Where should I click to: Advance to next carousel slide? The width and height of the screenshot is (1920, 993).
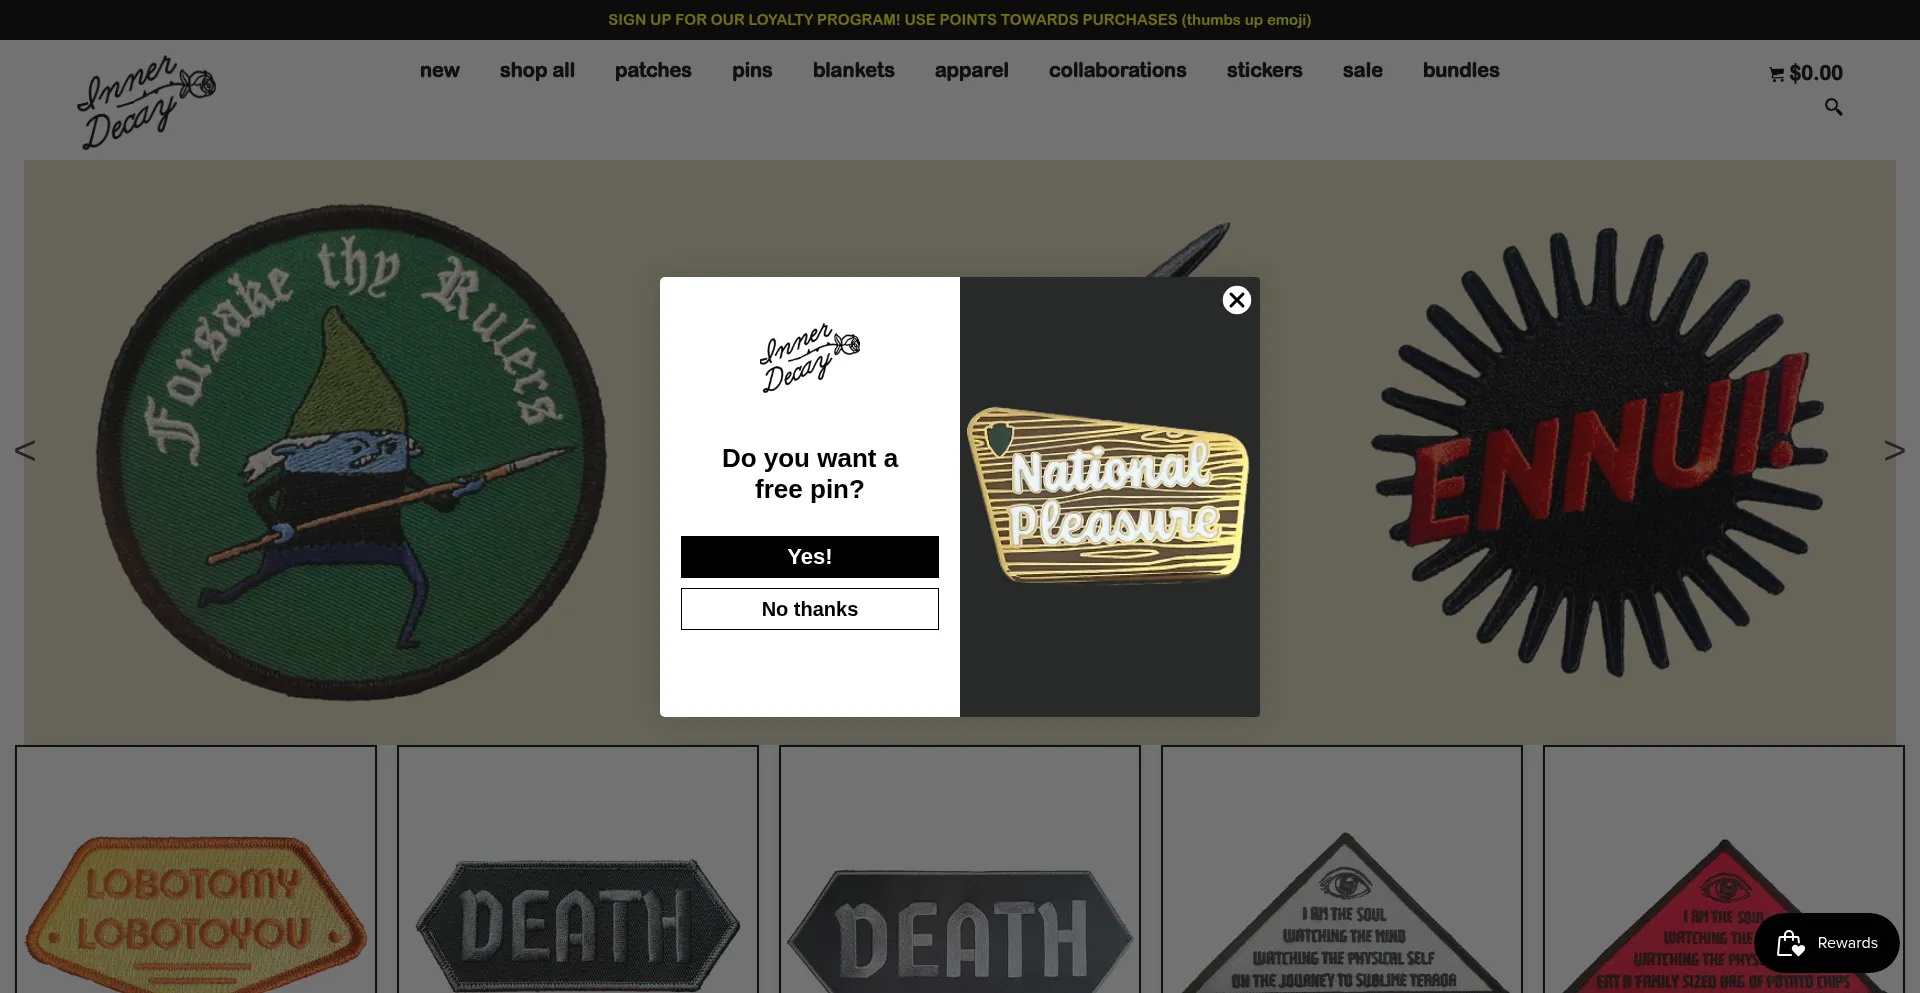point(1894,451)
